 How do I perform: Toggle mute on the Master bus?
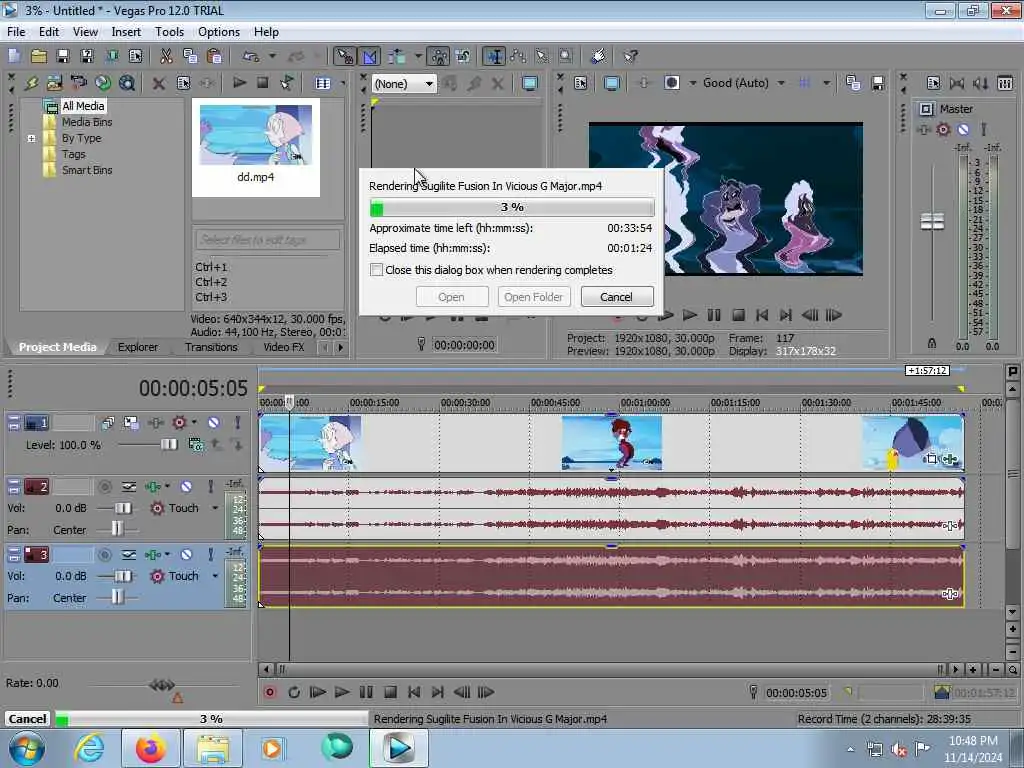(963, 129)
